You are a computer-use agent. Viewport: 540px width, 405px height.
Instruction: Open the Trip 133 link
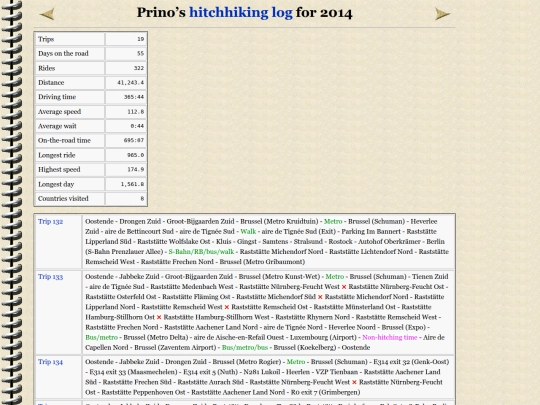click(x=50, y=277)
